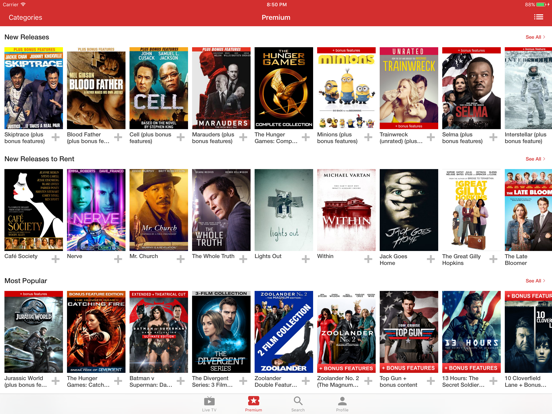Open the Blood Father poster
Viewport: 552px width, 414px height.
96,88
